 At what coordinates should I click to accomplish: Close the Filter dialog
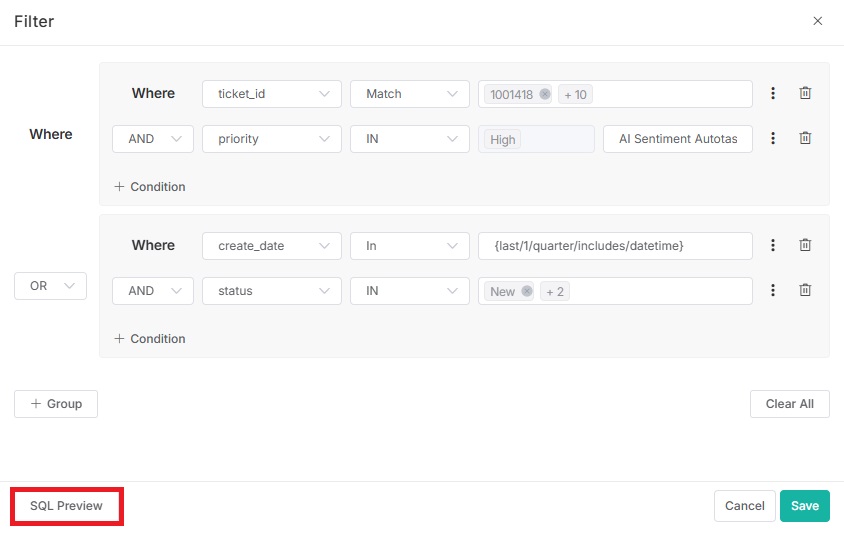click(x=817, y=21)
